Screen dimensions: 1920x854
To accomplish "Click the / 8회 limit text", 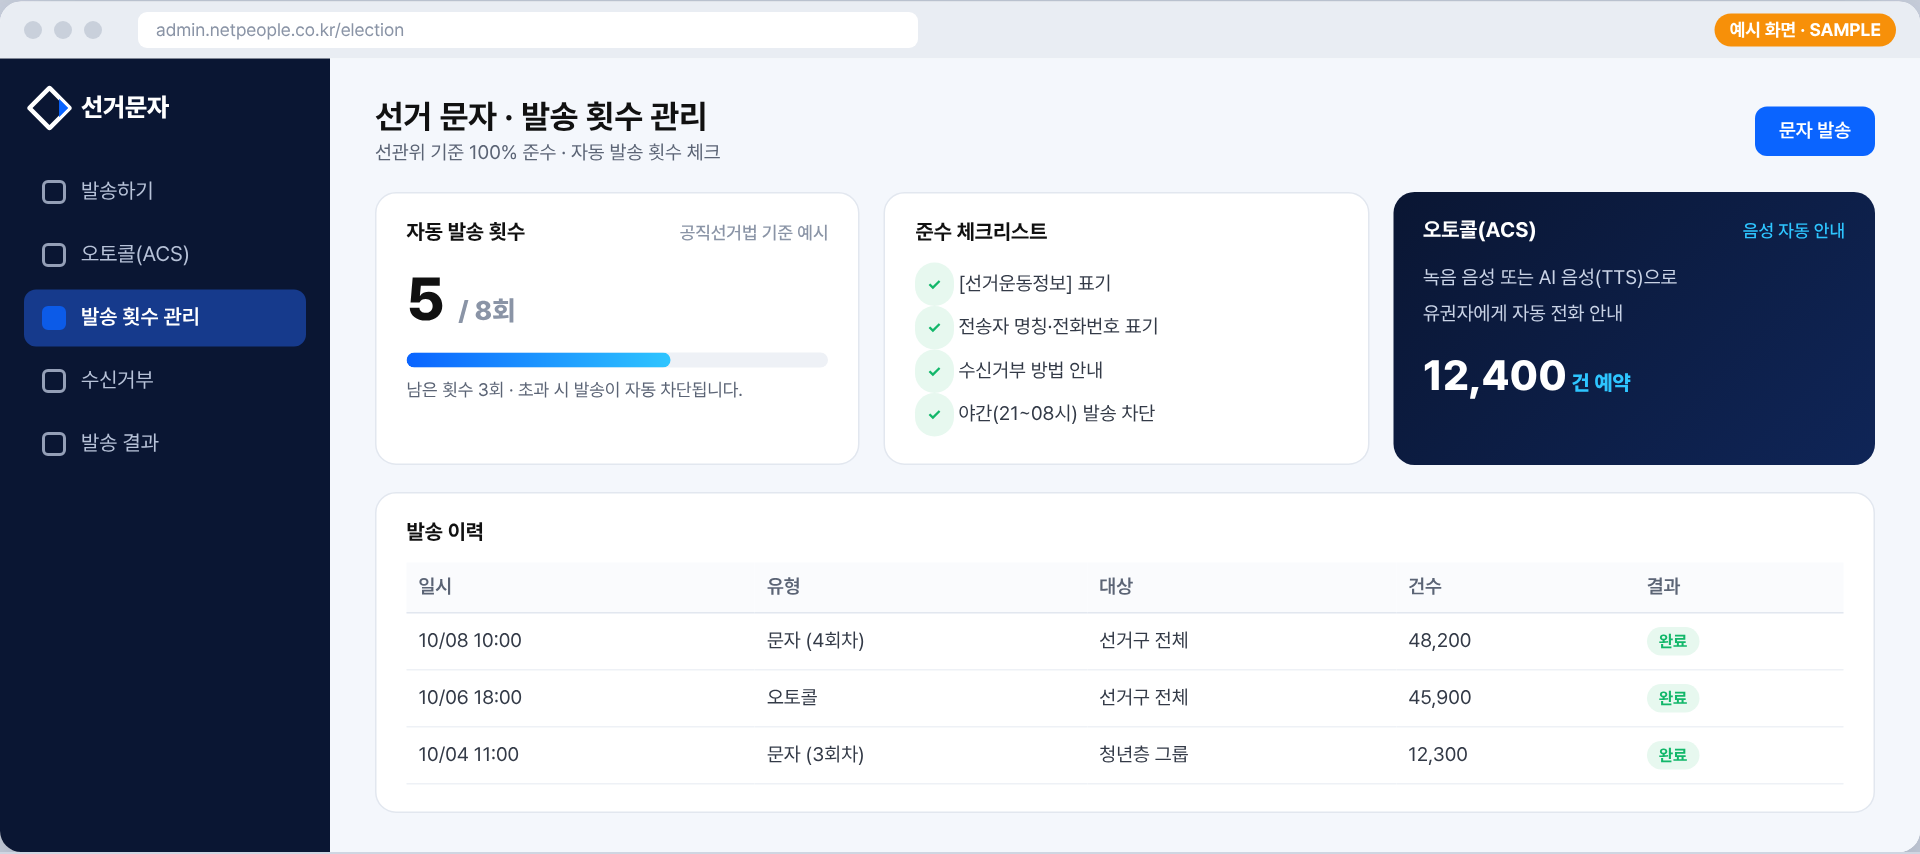I will (x=486, y=311).
